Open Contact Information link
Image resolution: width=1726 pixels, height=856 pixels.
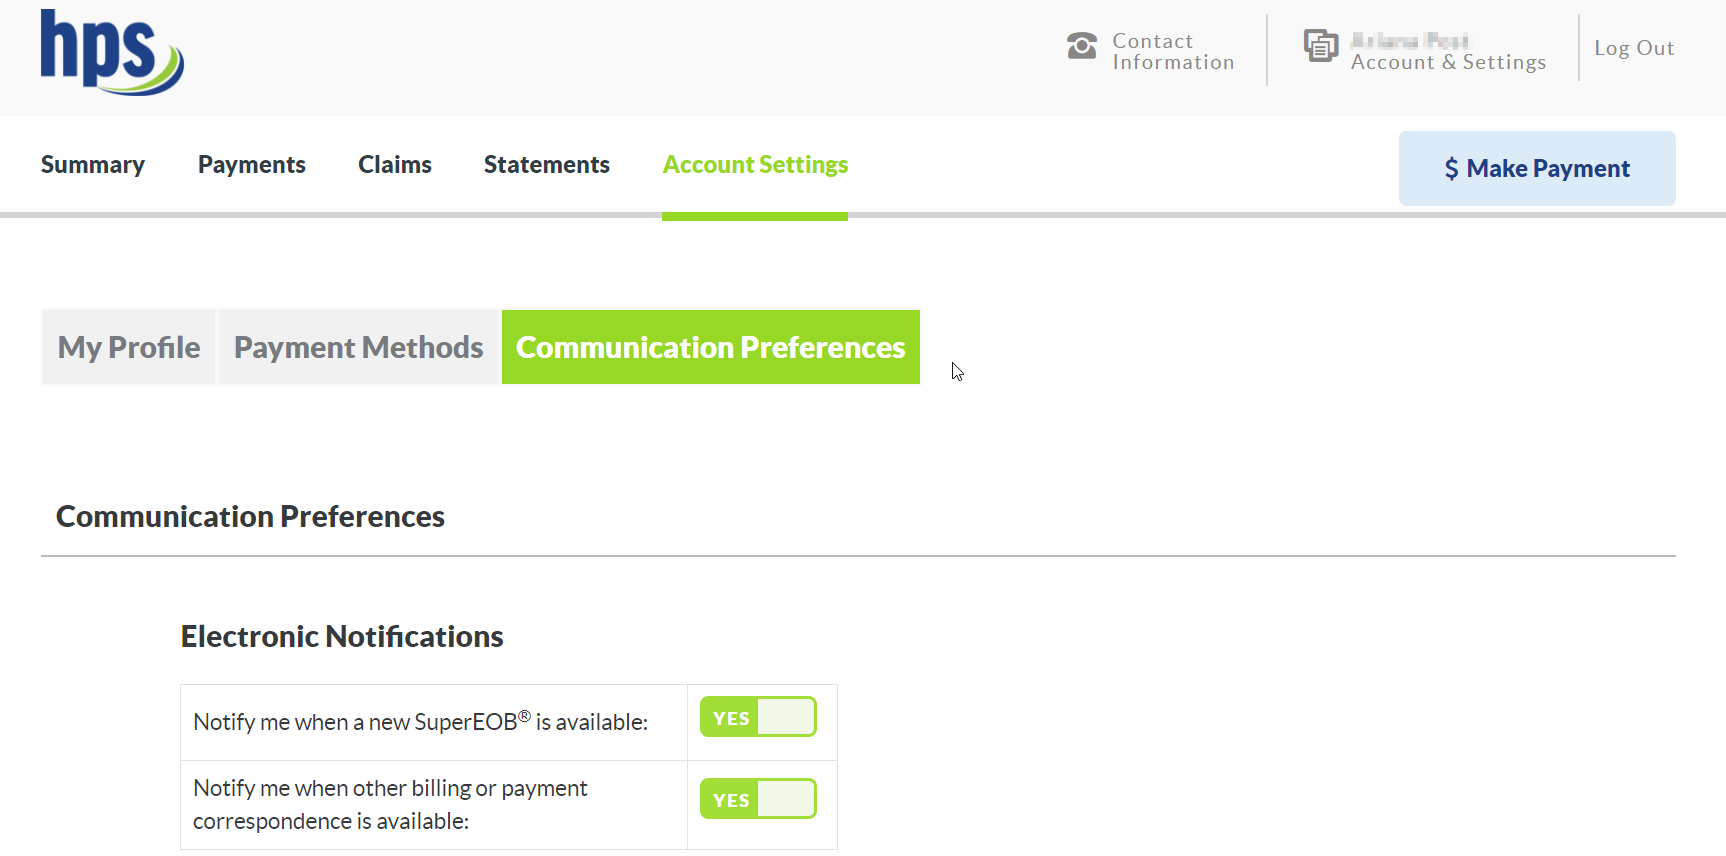(x=1173, y=52)
